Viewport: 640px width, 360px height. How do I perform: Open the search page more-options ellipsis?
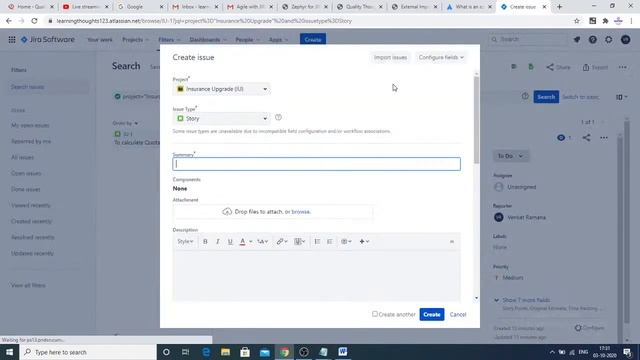(622, 67)
